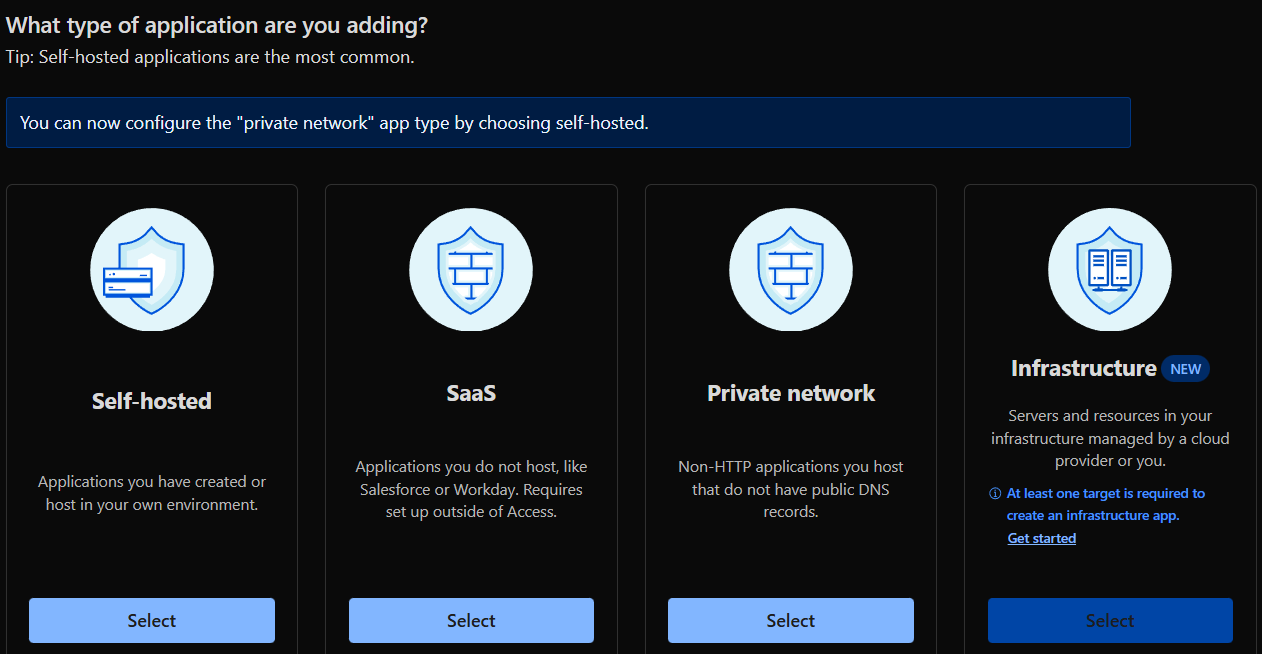Click the Select button under Infrastructure
Image resolution: width=1262 pixels, height=654 pixels.
click(1110, 620)
